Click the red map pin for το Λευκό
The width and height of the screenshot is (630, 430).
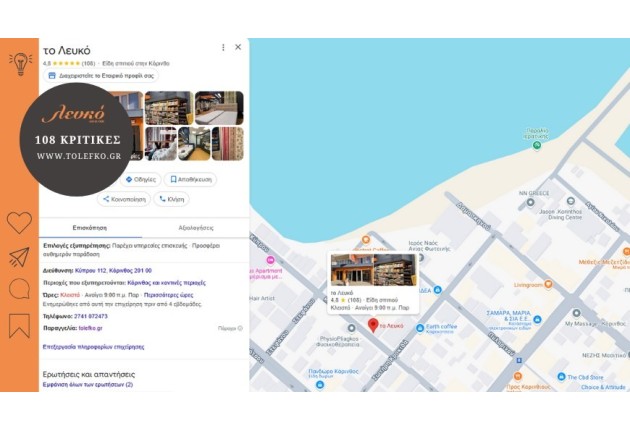coord(373,325)
